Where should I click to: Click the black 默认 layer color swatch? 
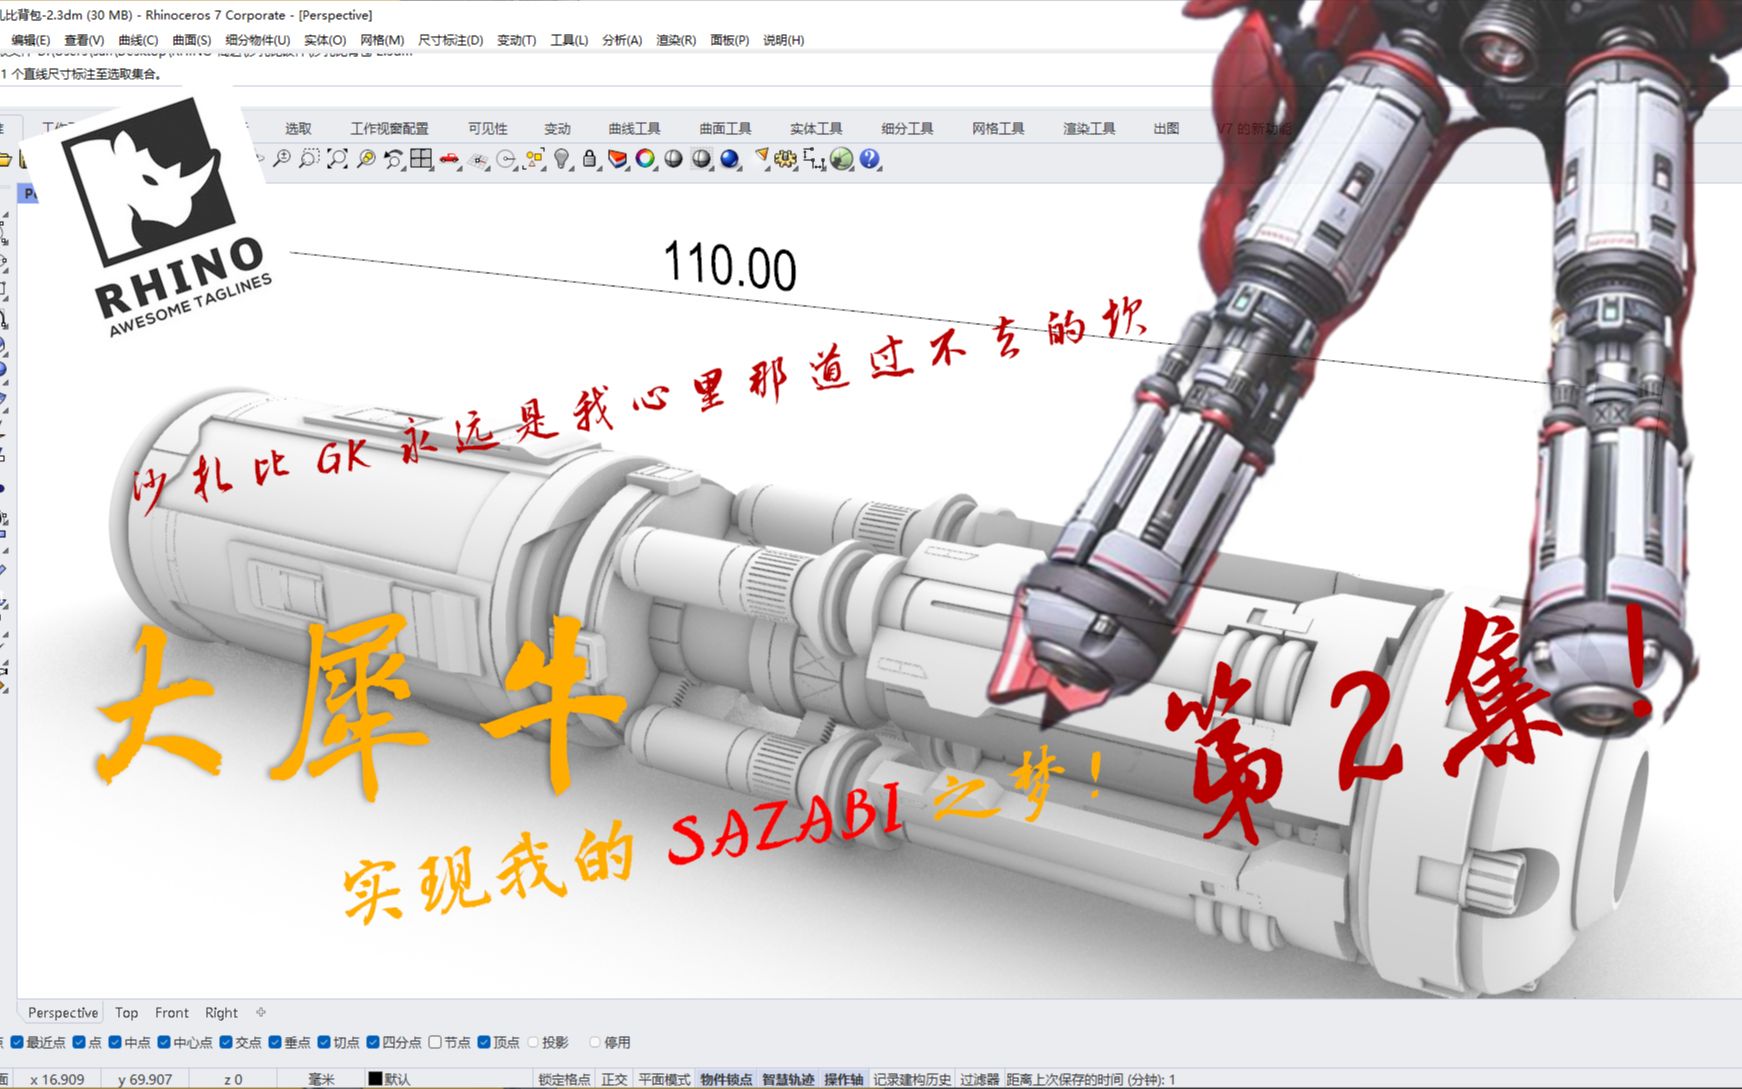pyautogui.click(x=375, y=1079)
